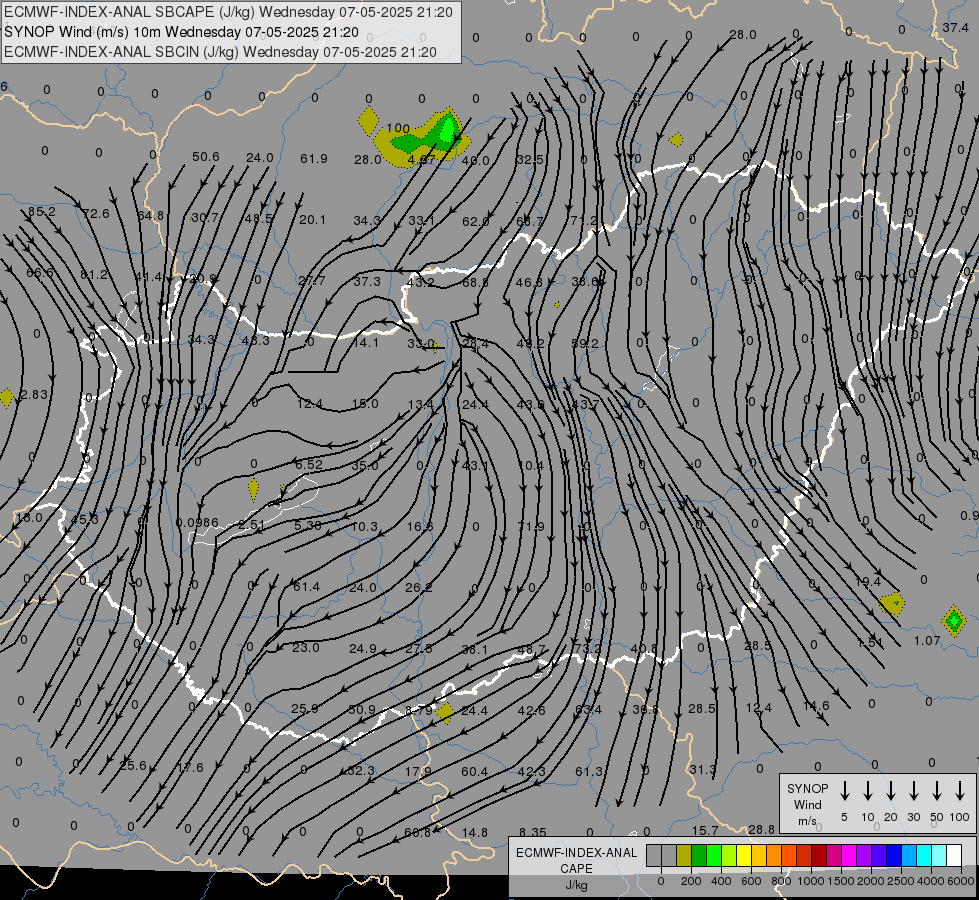Screen dimensions: 979x900
Task: Click the 1.07 value on the map
Action: 927,641
